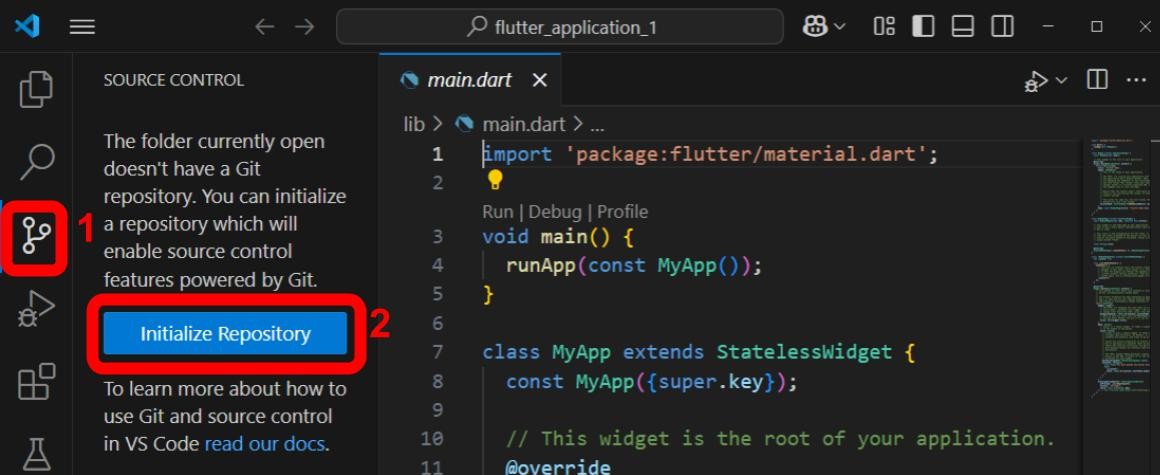Open the Customize Layout button
The width and height of the screenshot is (1160, 475).
pos(884,27)
